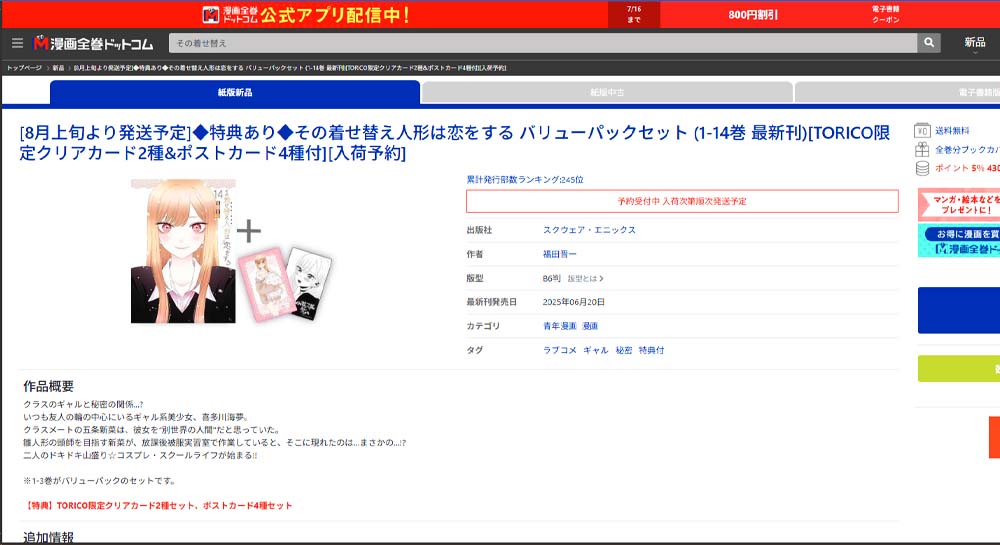Click the app icon in top banner
The width and height of the screenshot is (1000, 545).
[x=210, y=15]
